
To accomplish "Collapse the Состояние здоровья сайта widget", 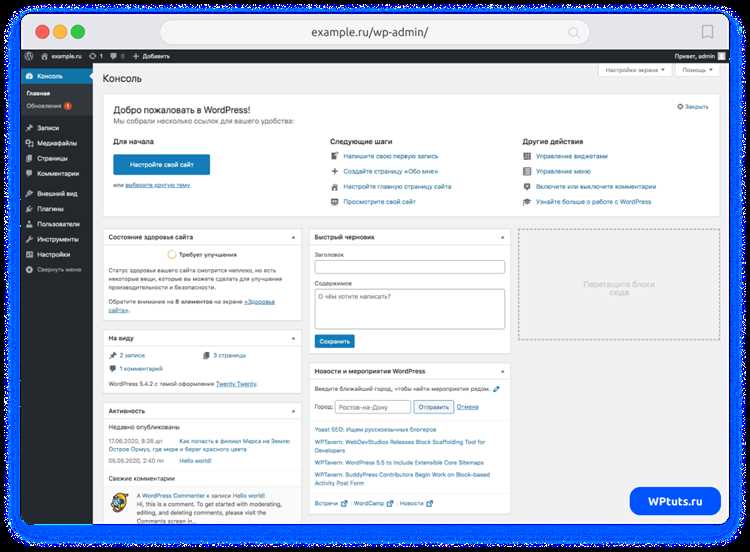I will point(294,237).
